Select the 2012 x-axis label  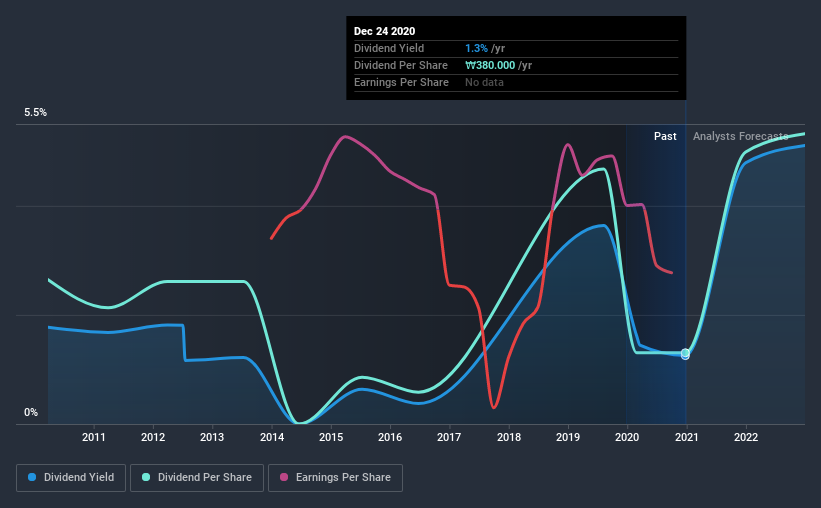tap(153, 437)
